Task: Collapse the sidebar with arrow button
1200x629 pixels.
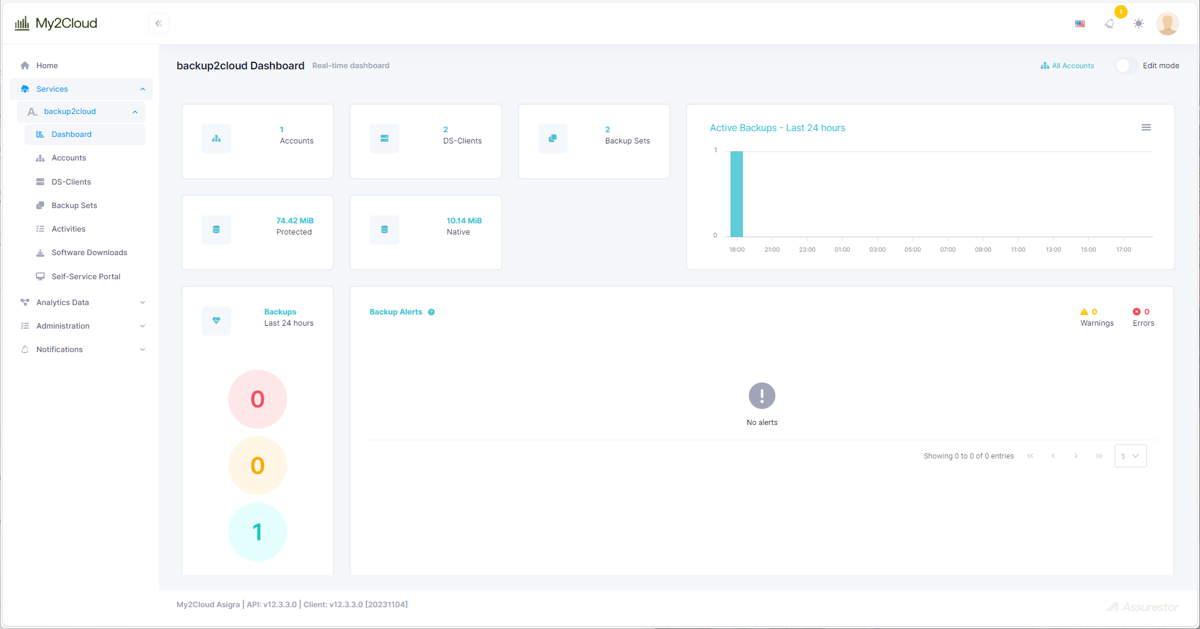Action: (x=158, y=22)
